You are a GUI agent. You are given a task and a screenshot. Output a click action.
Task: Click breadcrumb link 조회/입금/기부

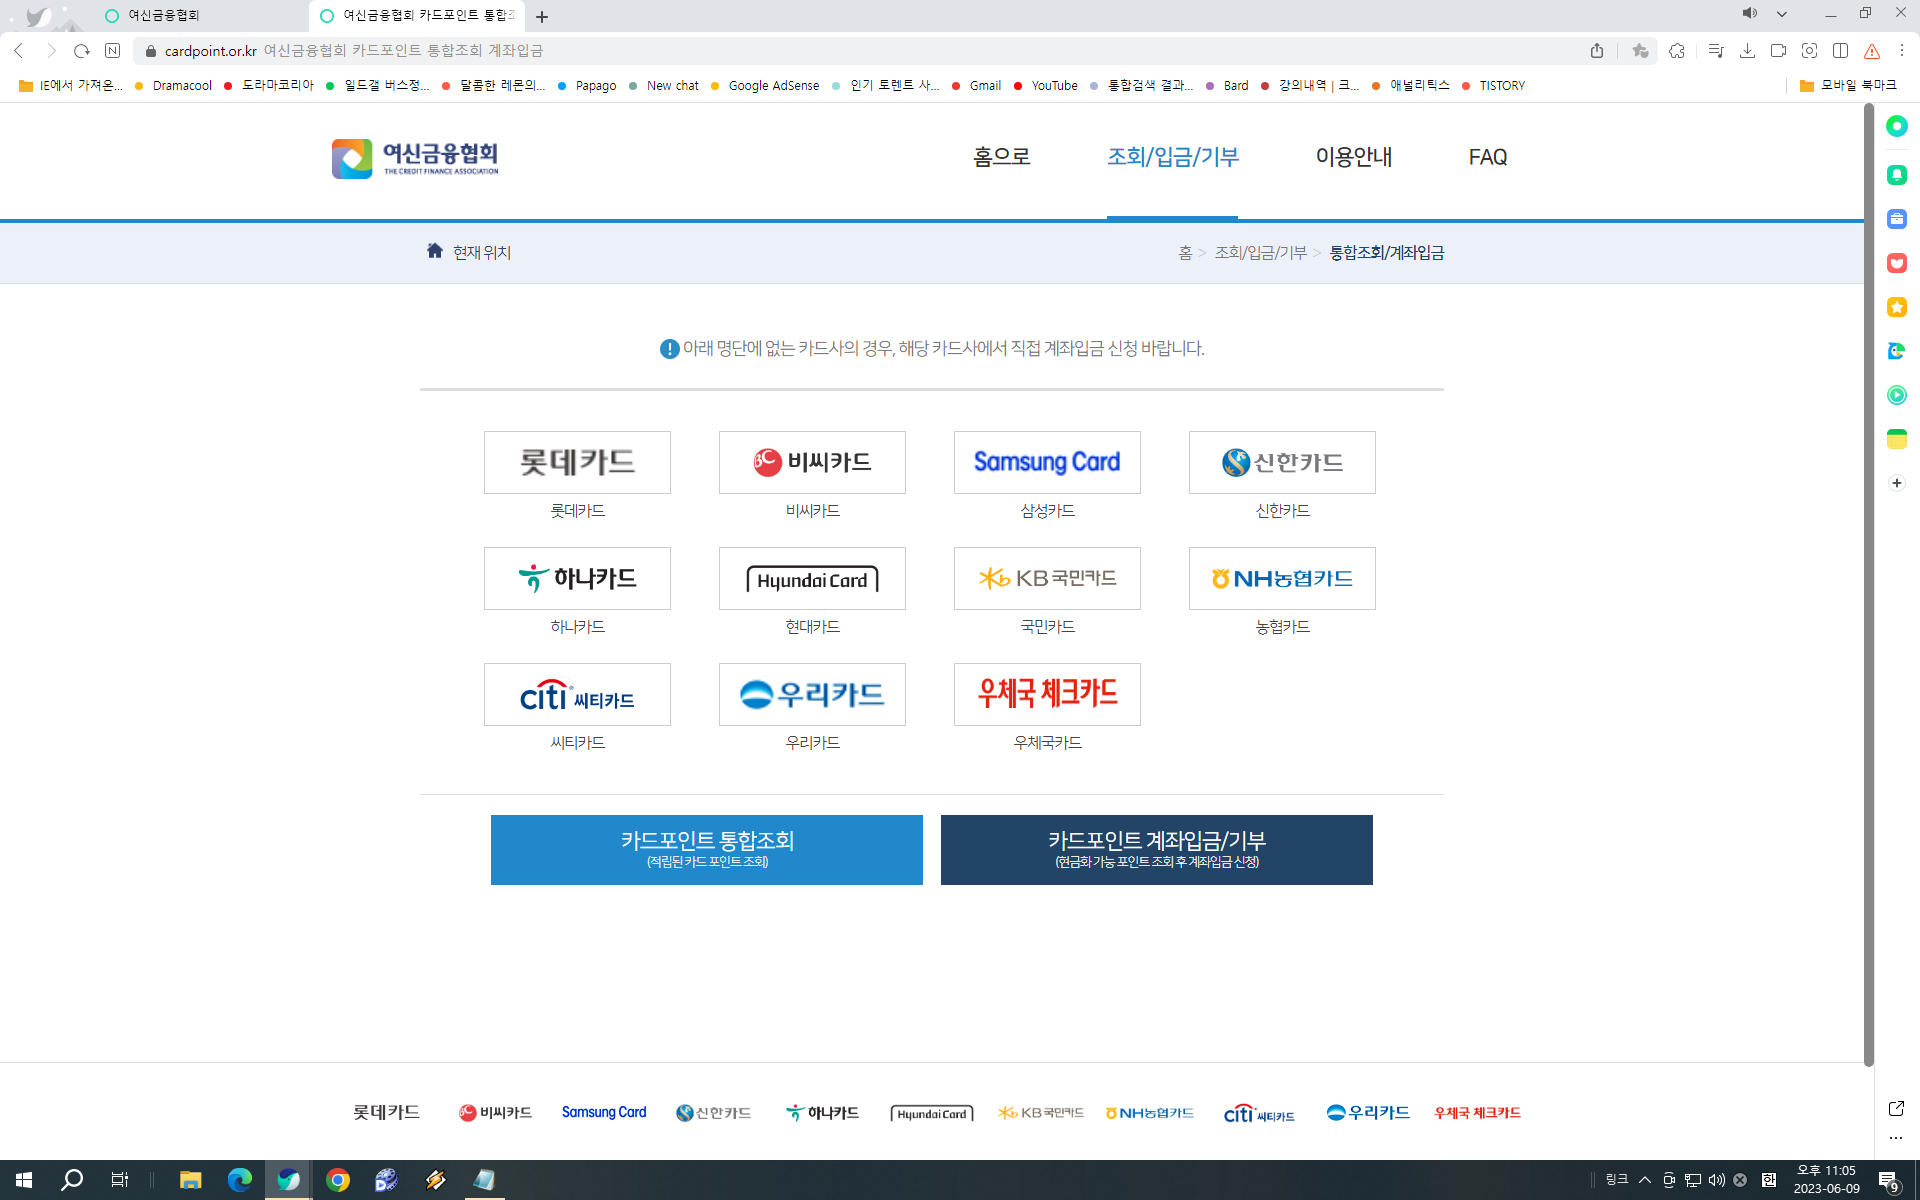point(1261,253)
